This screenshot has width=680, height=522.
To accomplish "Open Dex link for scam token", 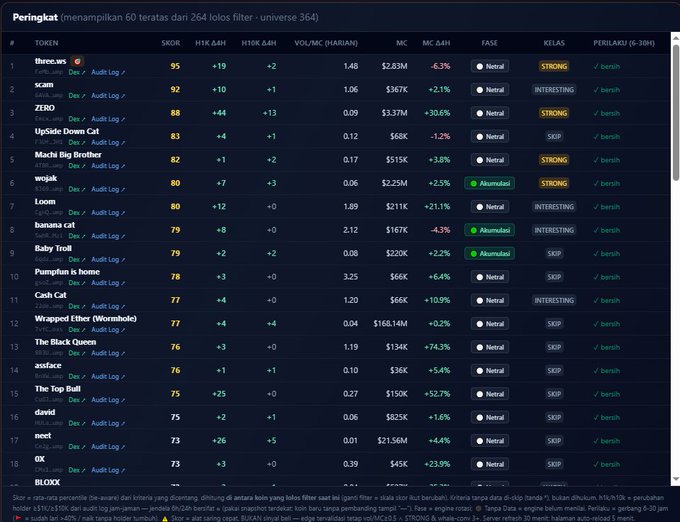I will 77,96.
